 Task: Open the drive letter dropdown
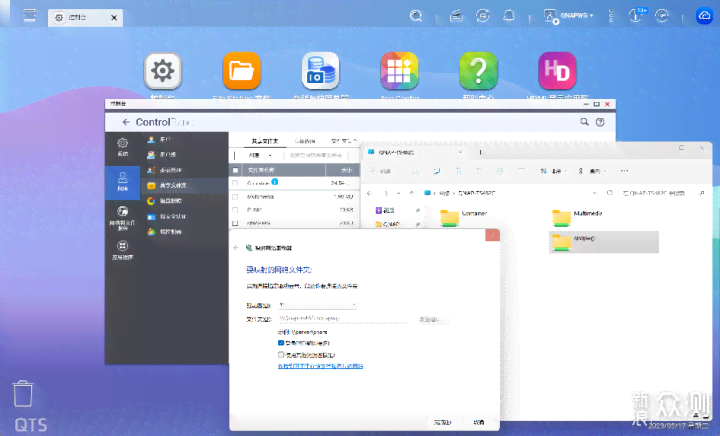tap(317, 305)
